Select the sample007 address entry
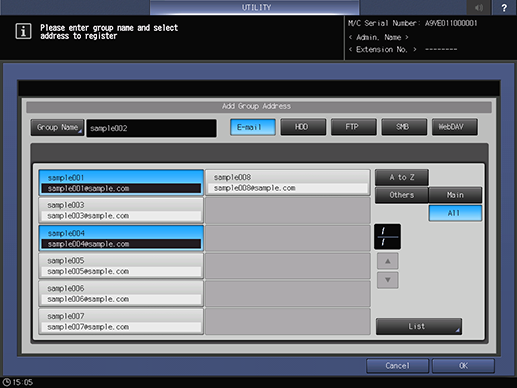This screenshot has width=517, height=388. [121, 321]
